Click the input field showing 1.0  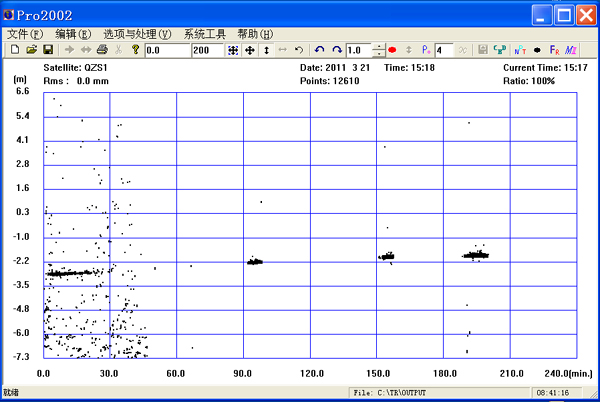[x=359, y=50]
